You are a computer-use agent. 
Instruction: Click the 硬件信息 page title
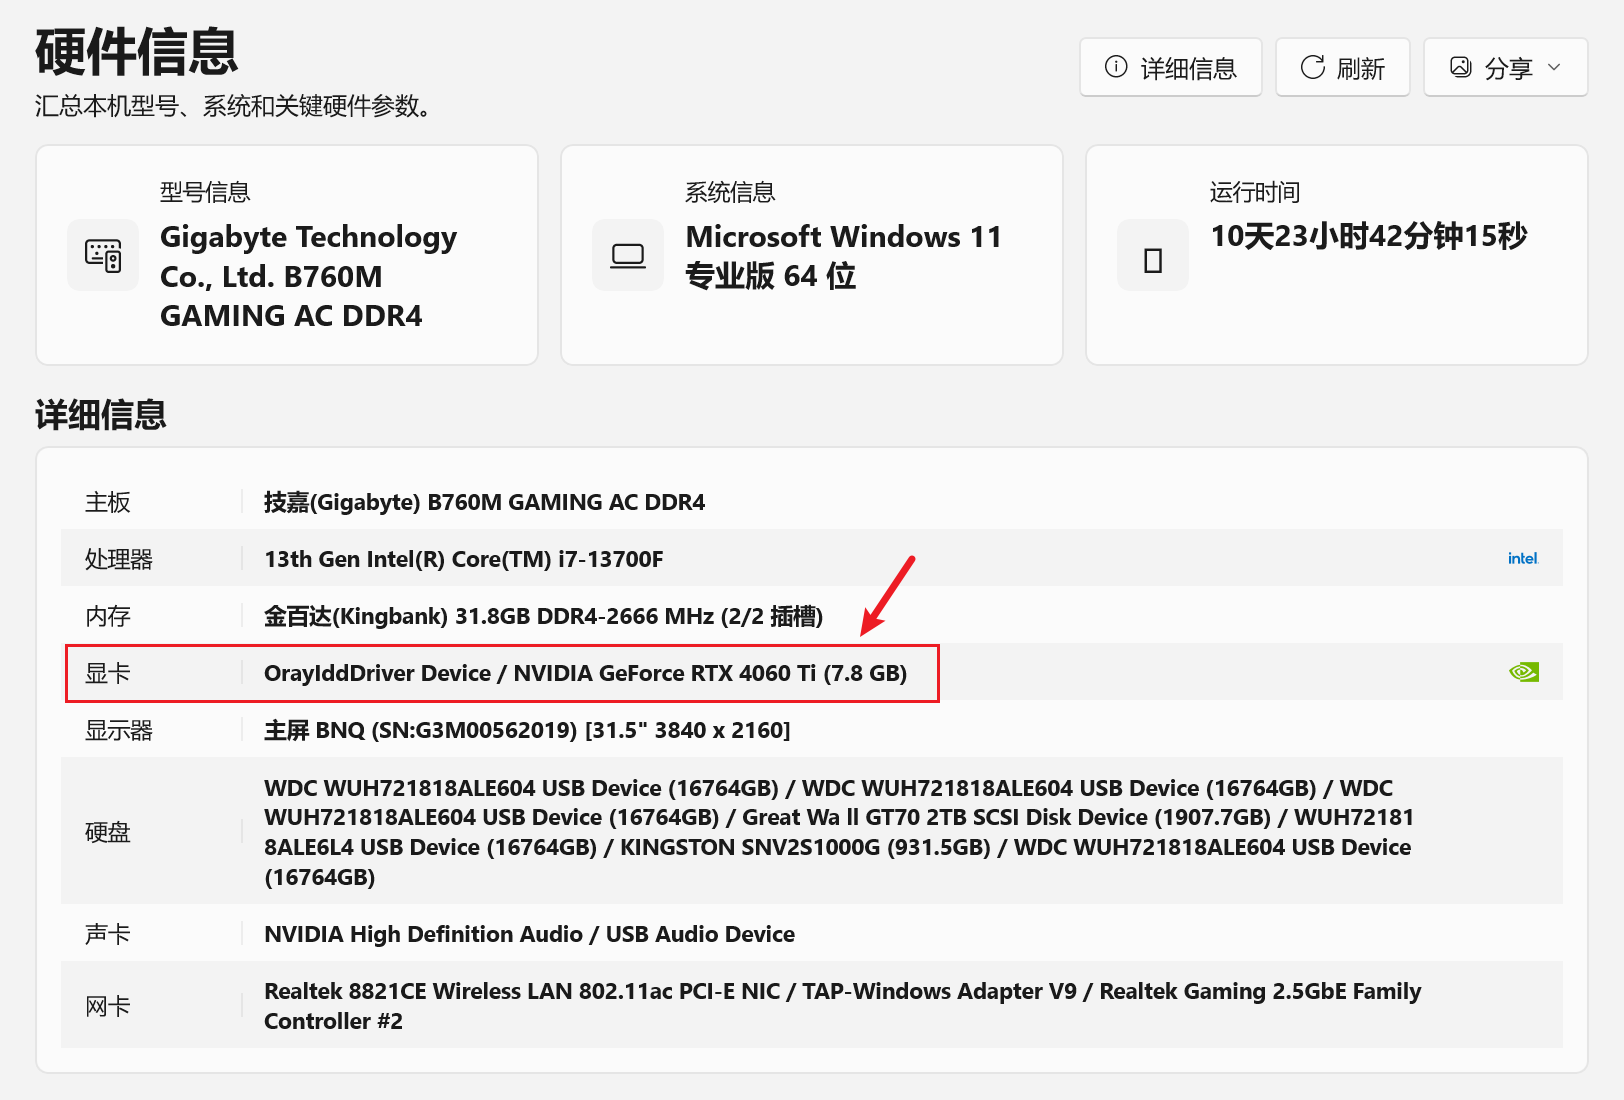pyautogui.click(x=136, y=52)
